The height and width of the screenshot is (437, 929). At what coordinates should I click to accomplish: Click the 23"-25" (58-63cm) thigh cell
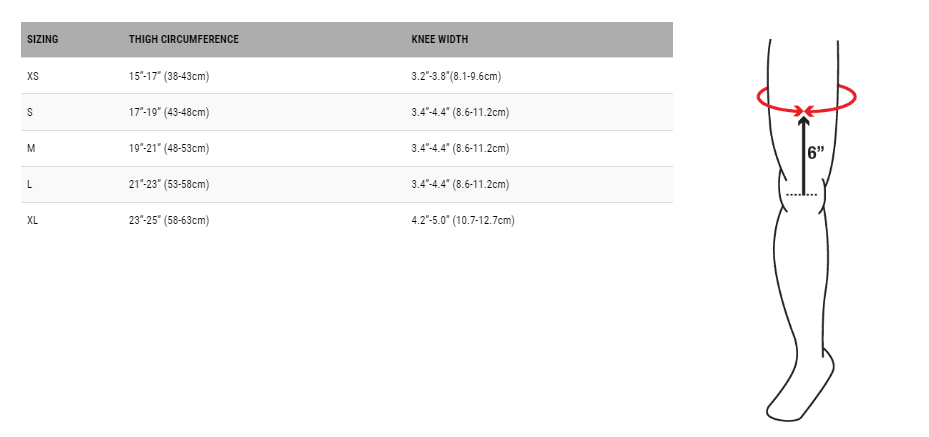click(169, 220)
